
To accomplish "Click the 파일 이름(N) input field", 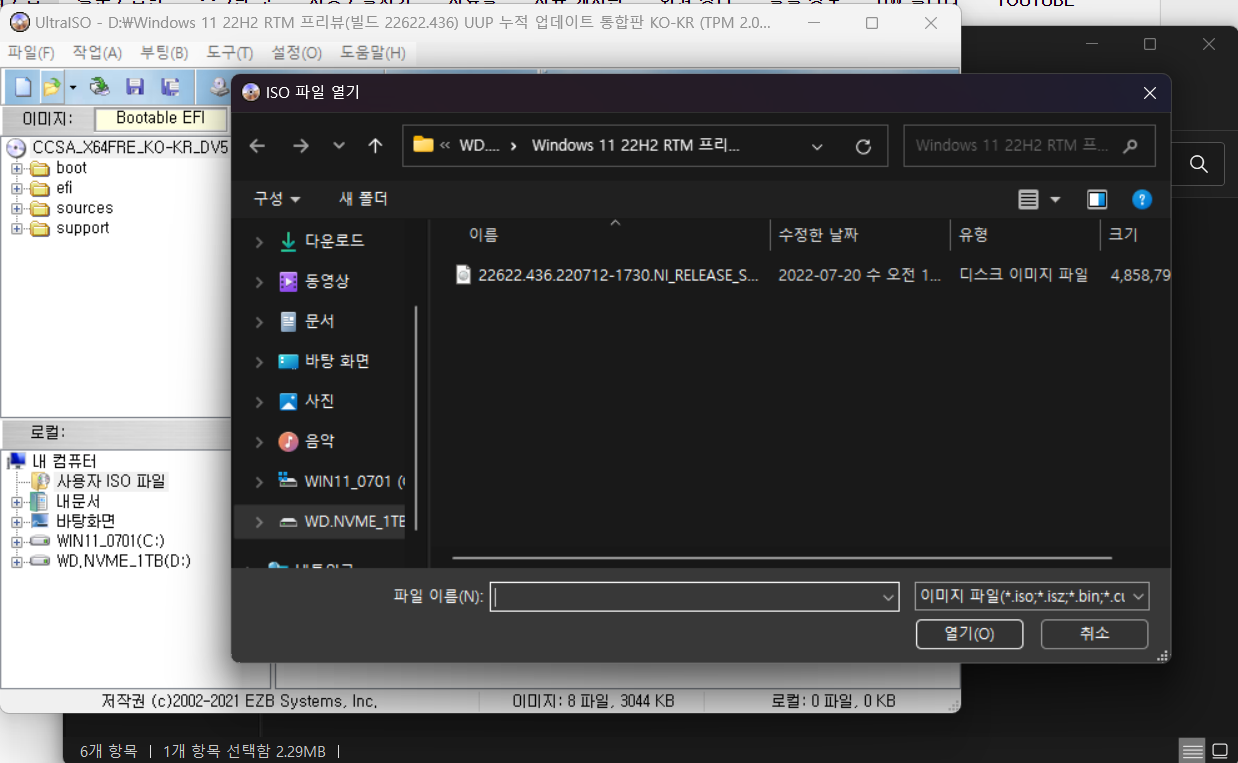I will [695, 596].
